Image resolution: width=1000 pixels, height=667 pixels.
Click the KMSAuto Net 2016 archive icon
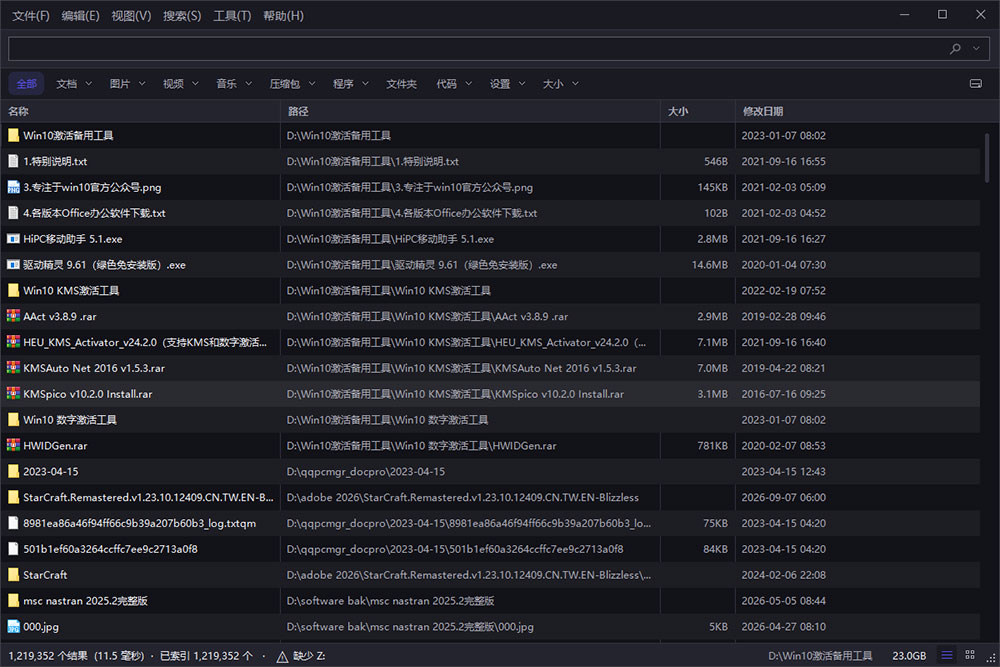pos(13,368)
